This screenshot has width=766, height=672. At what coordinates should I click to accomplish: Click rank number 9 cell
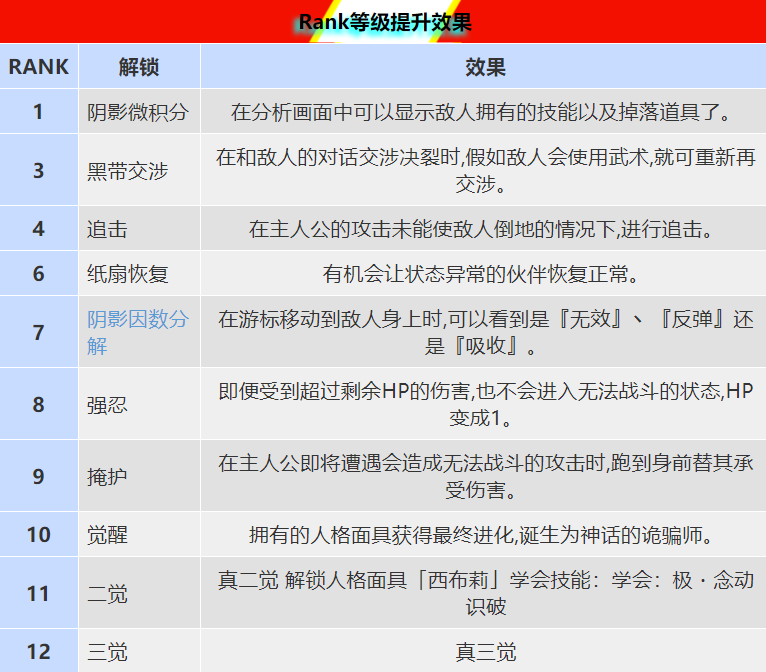(x=39, y=476)
